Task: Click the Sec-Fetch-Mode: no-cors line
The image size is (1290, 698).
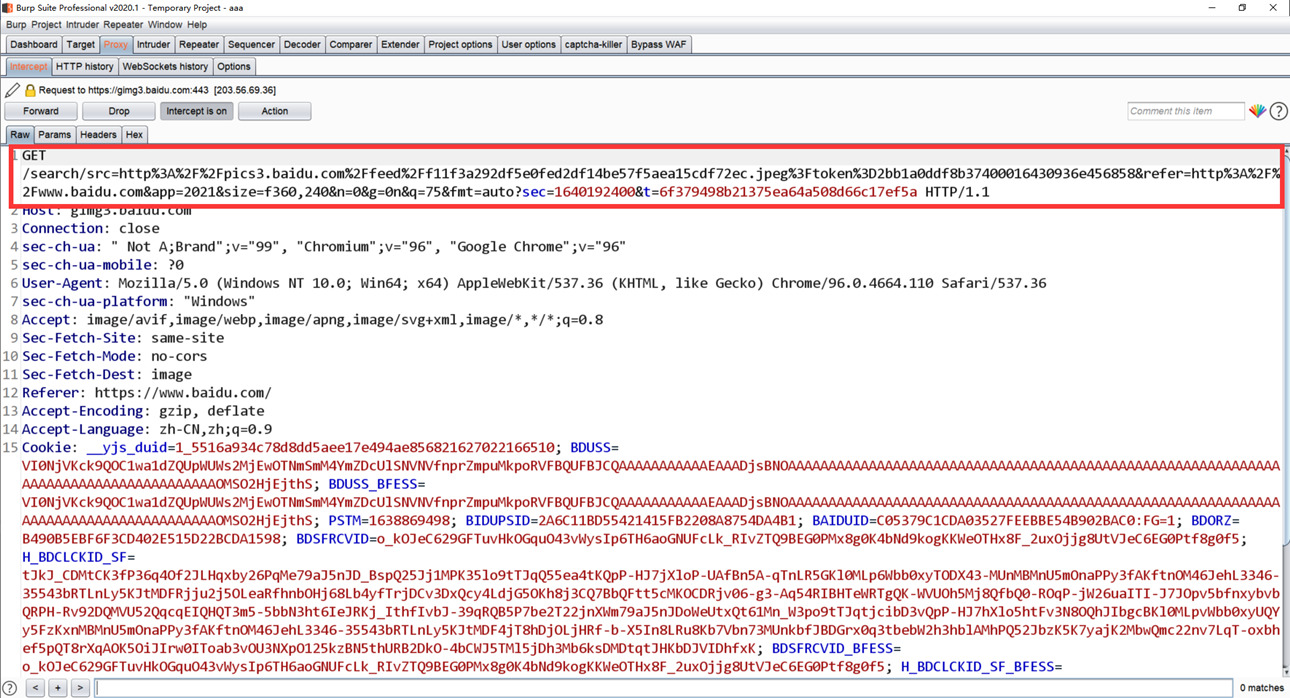Action: [115, 356]
